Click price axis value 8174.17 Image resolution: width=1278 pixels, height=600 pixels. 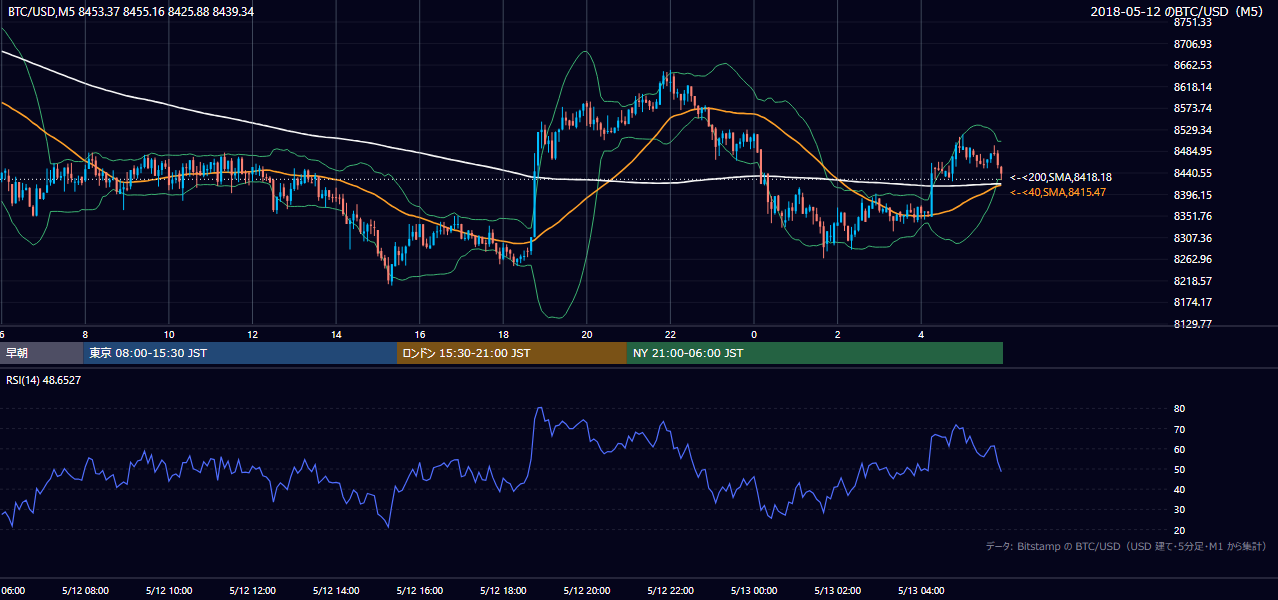pos(1192,302)
